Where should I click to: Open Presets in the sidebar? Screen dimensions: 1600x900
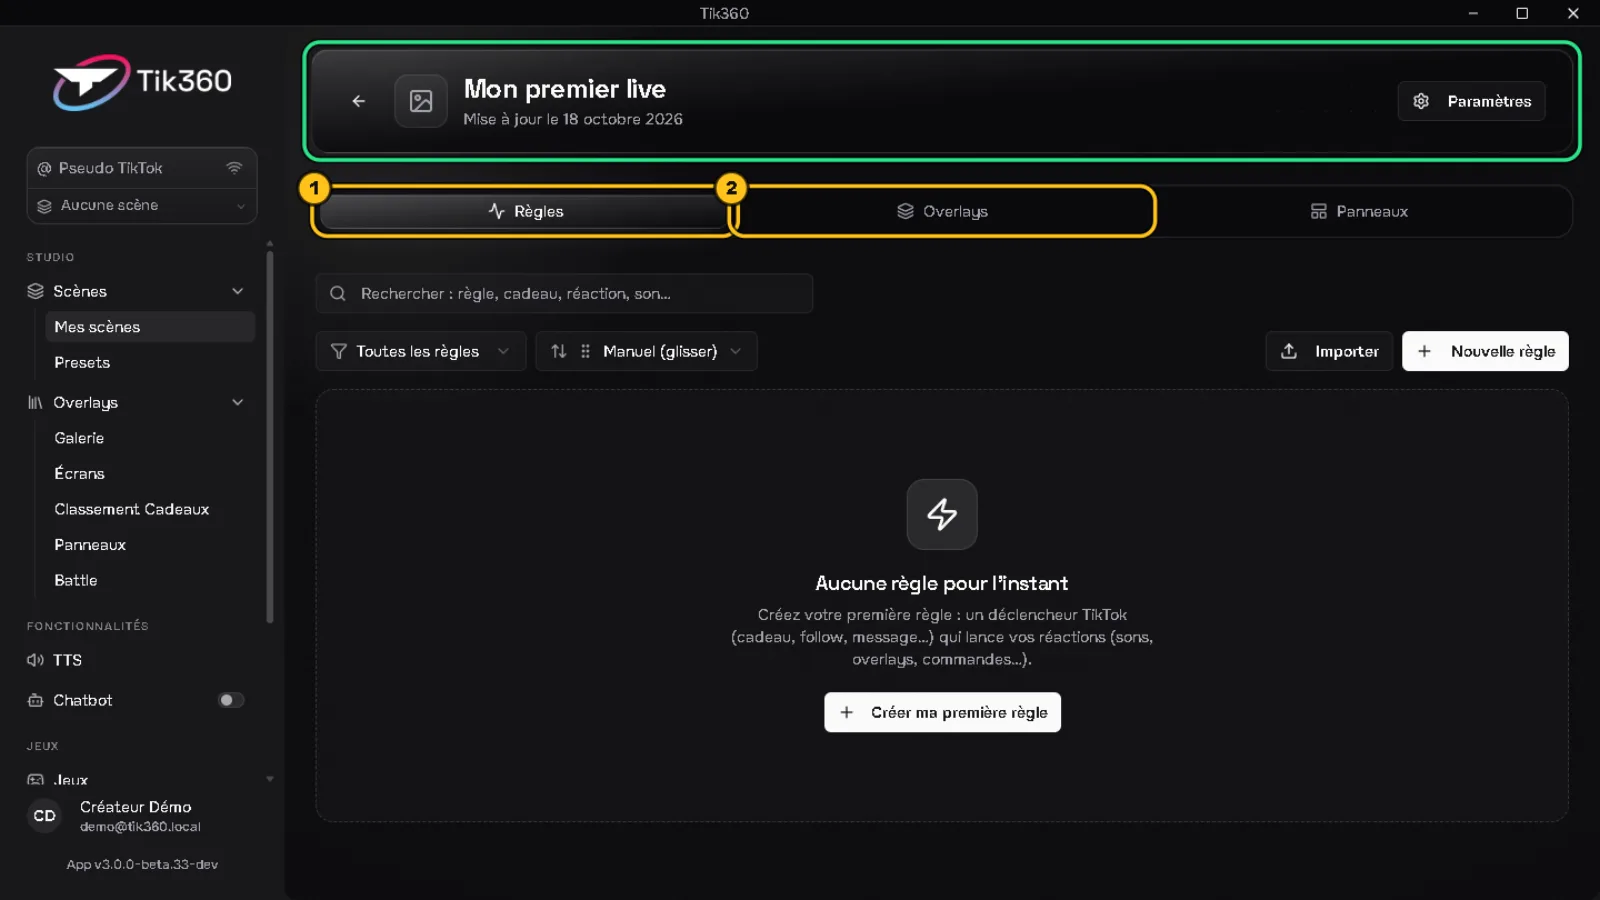click(x=150, y=362)
